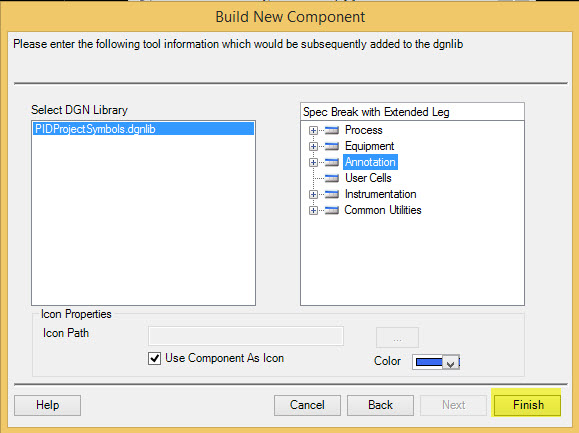
Task: Click the Equipment category folder icon
Action: coord(332,146)
